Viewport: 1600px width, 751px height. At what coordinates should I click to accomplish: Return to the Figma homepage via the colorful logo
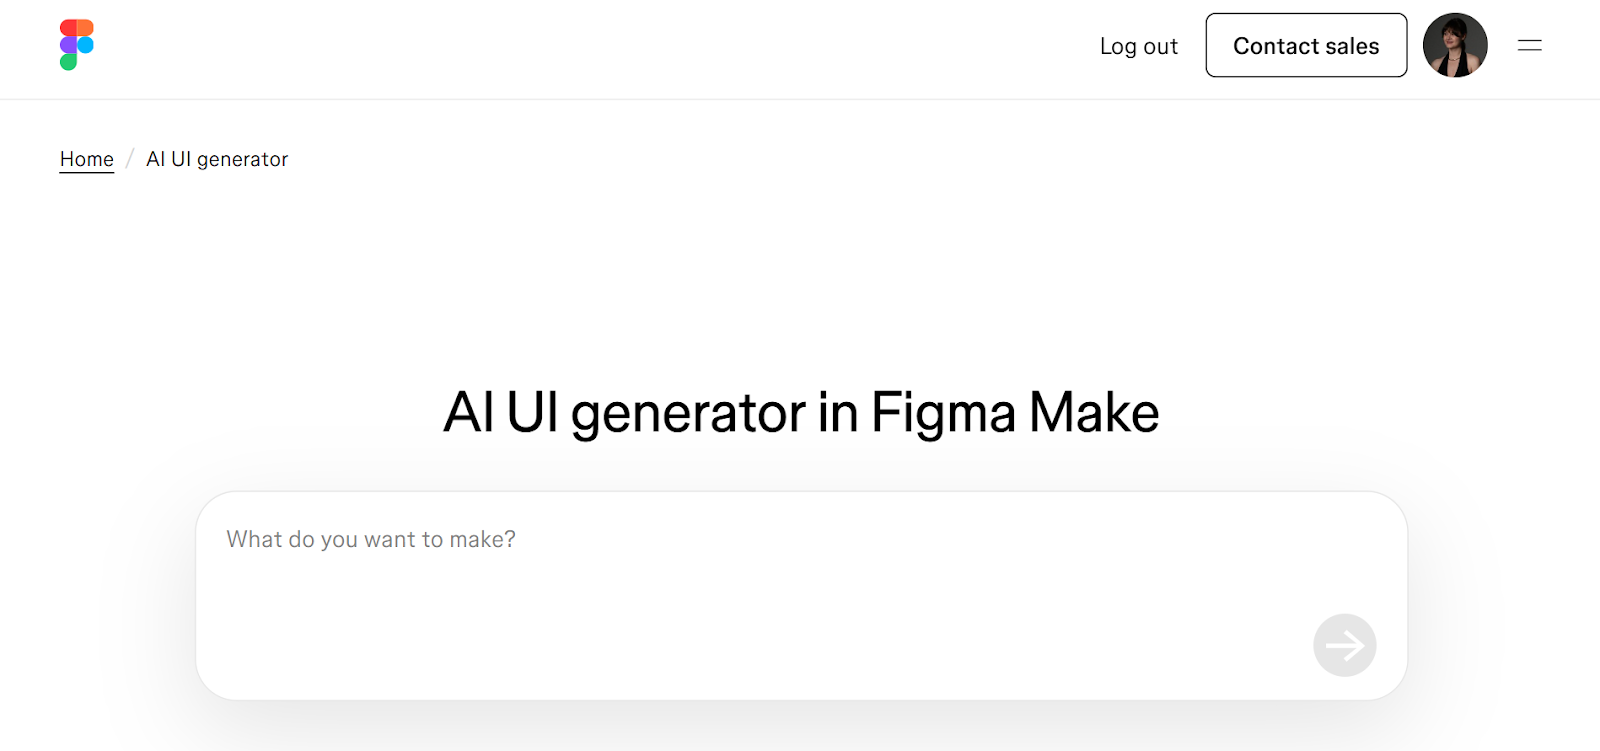77,45
